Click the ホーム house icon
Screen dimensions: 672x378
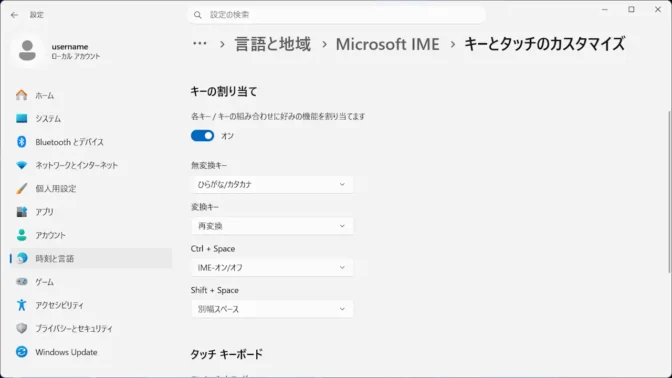[21, 95]
